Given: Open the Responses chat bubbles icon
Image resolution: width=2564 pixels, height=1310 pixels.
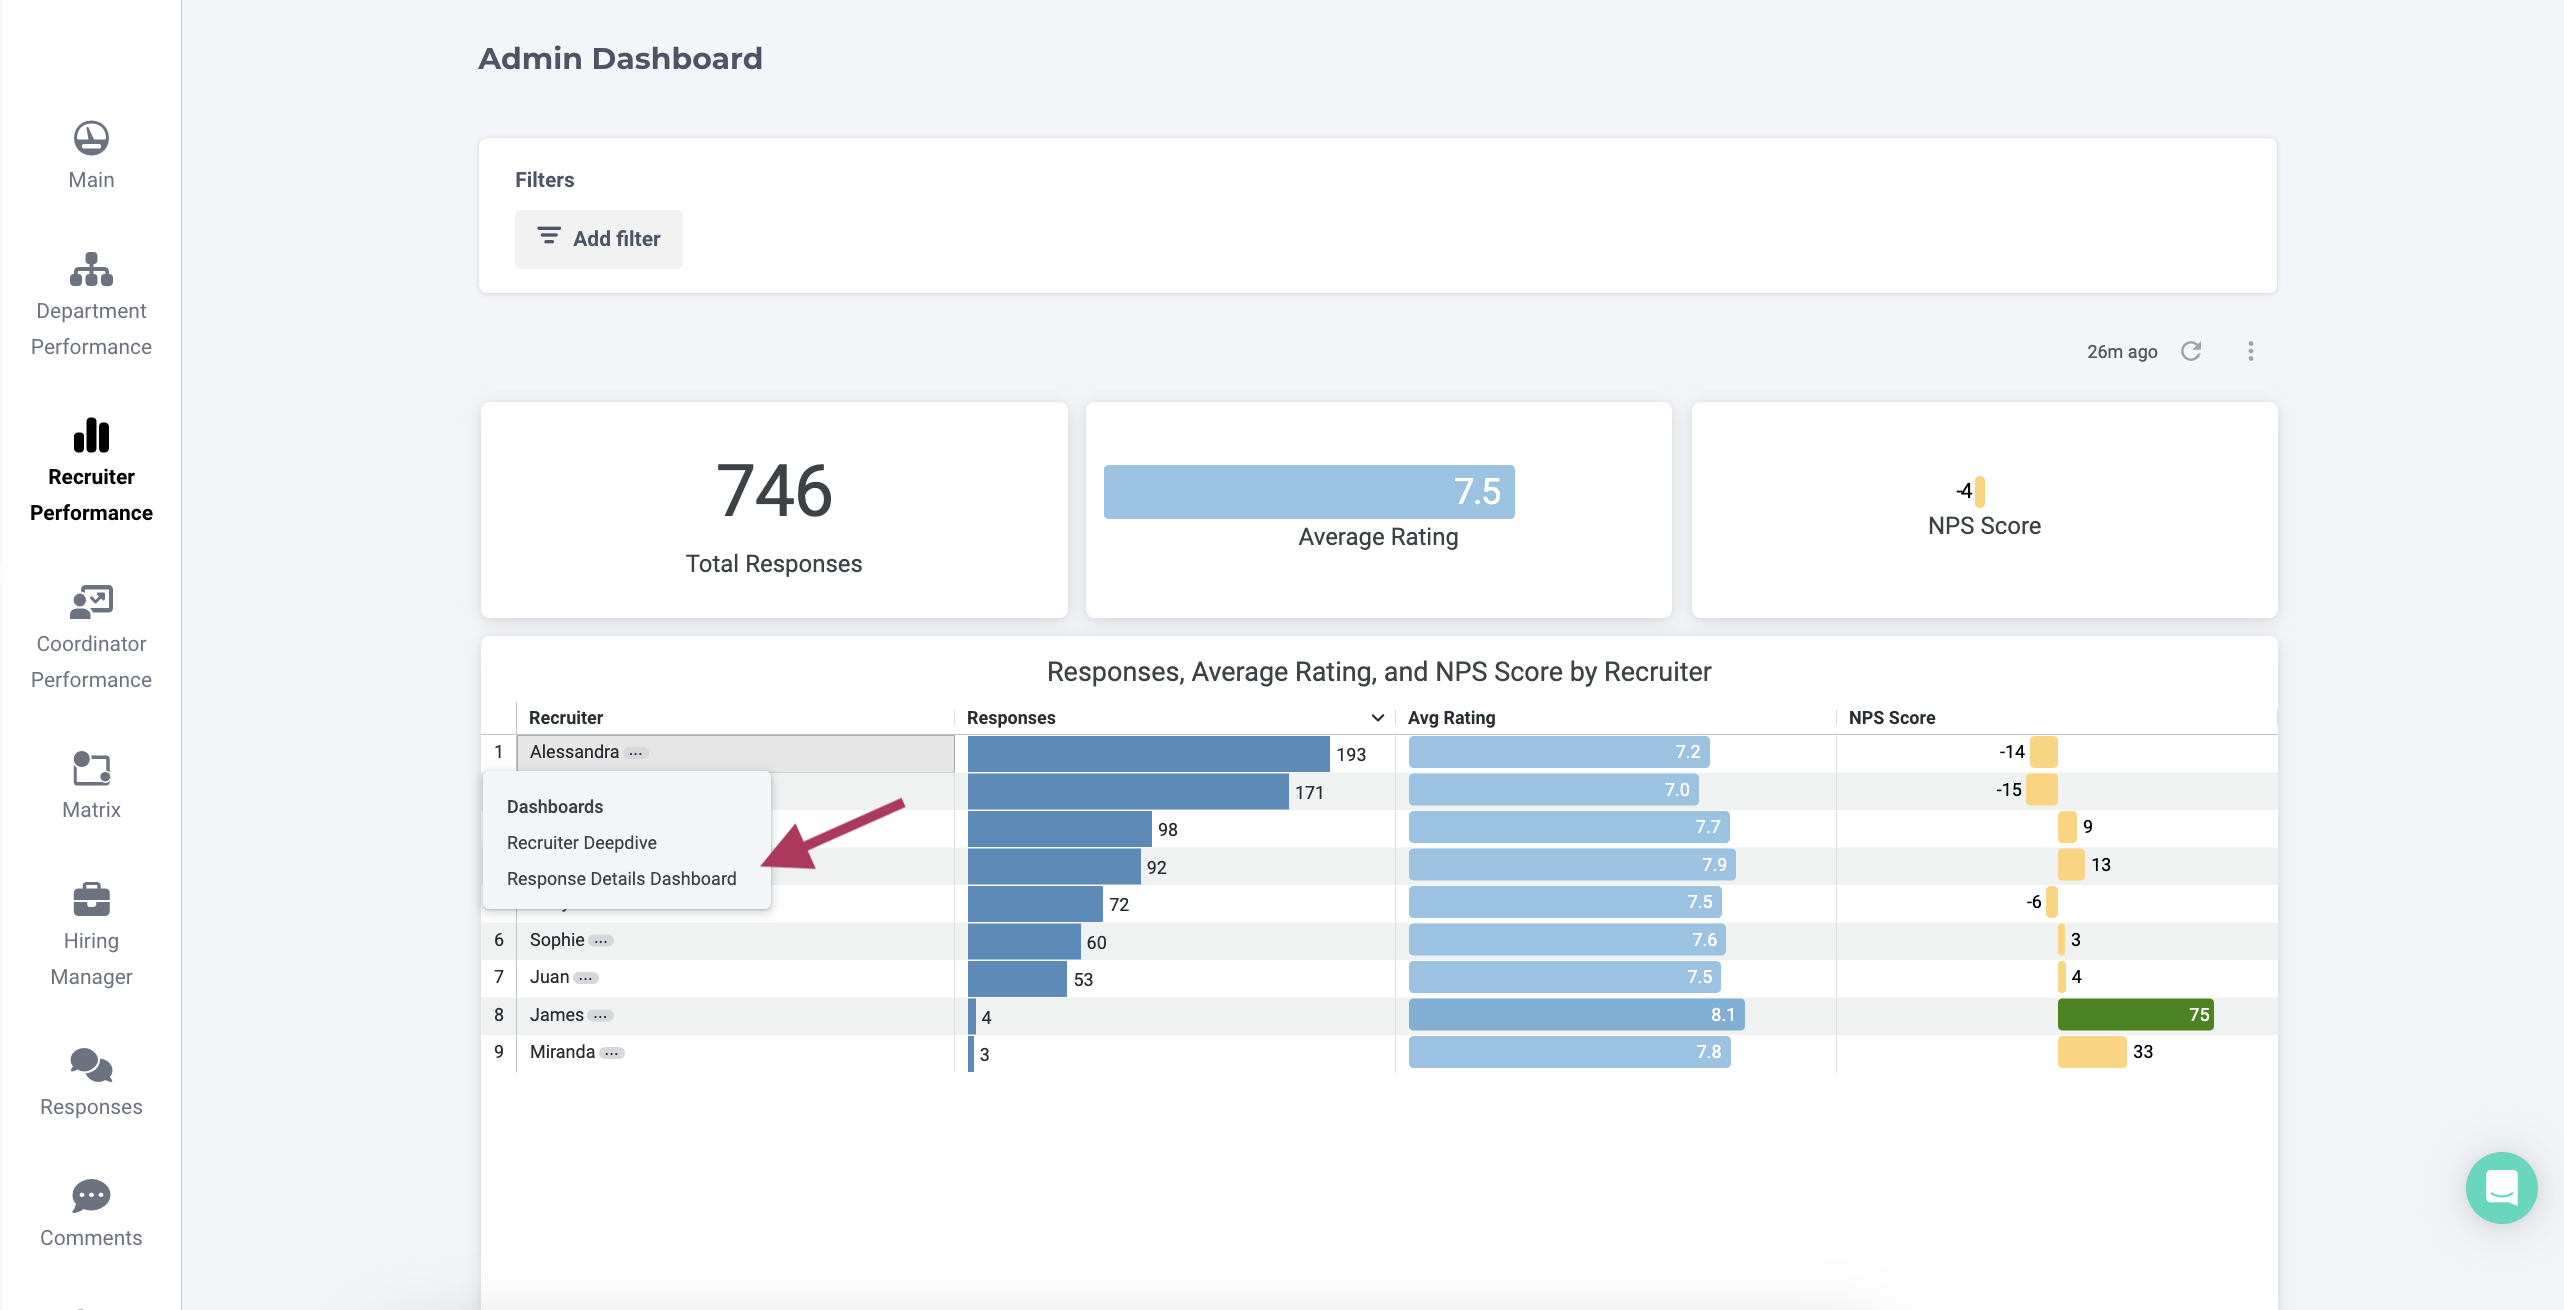Looking at the screenshot, I should (91, 1065).
